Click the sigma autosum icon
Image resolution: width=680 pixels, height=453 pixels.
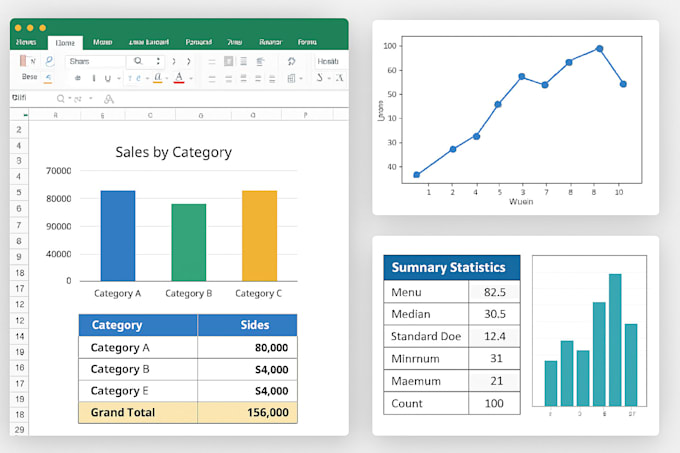320,77
